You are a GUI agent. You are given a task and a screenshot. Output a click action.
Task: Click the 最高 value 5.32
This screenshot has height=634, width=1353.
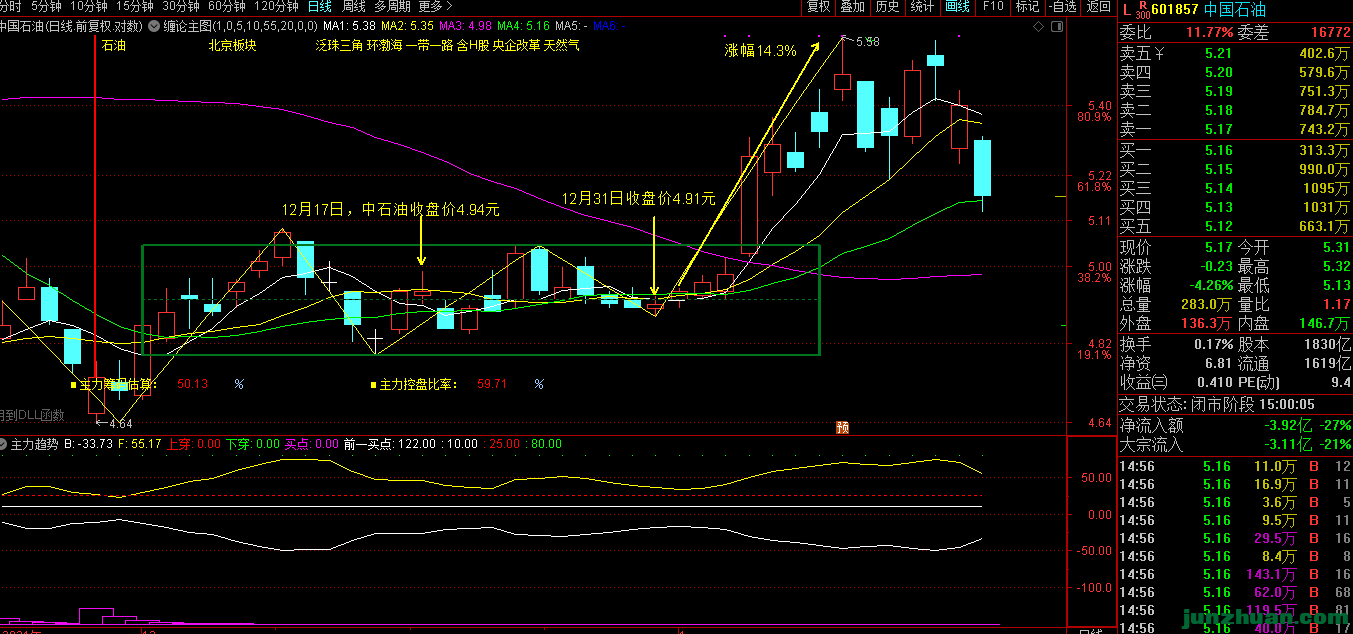coord(1334,266)
